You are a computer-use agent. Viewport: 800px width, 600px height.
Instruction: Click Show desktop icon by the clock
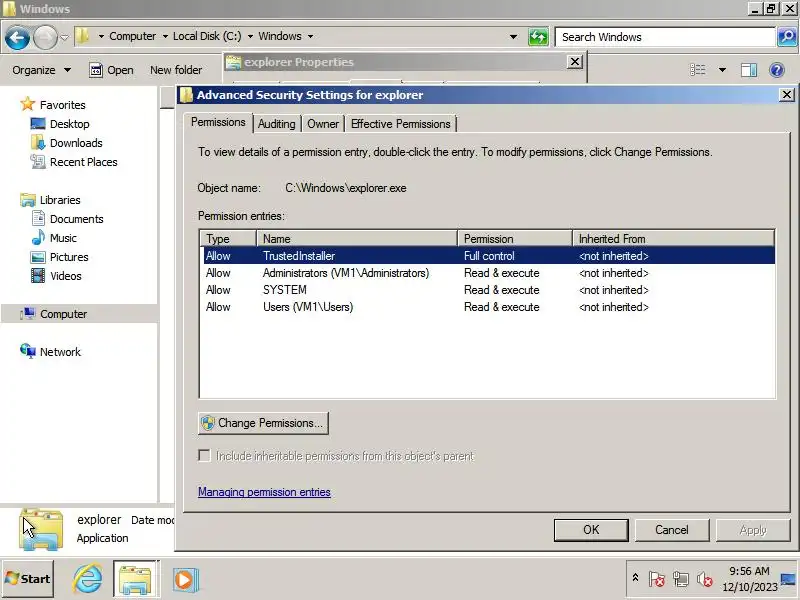[789, 579]
